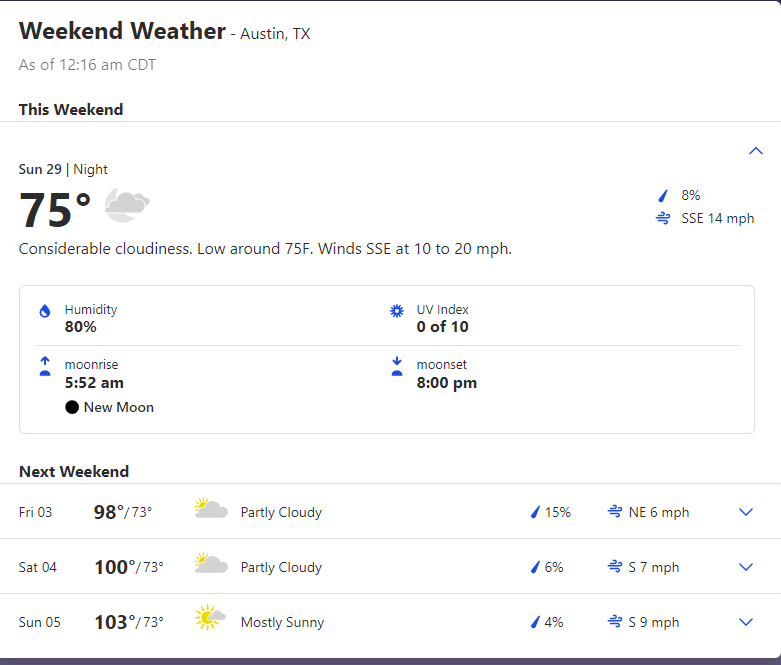Click the Next Weekend section heading
This screenshot has height=665, width=781.
[x=74, y=471]
